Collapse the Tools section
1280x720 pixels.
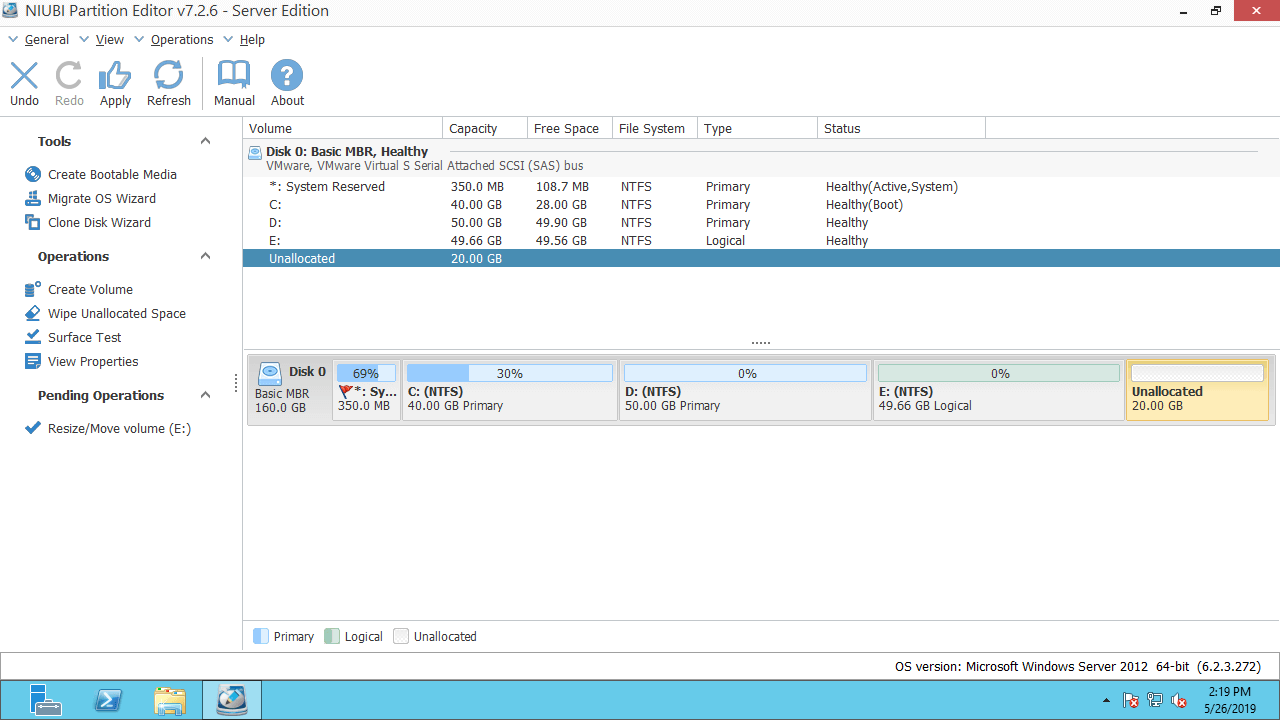pos(205,141)
